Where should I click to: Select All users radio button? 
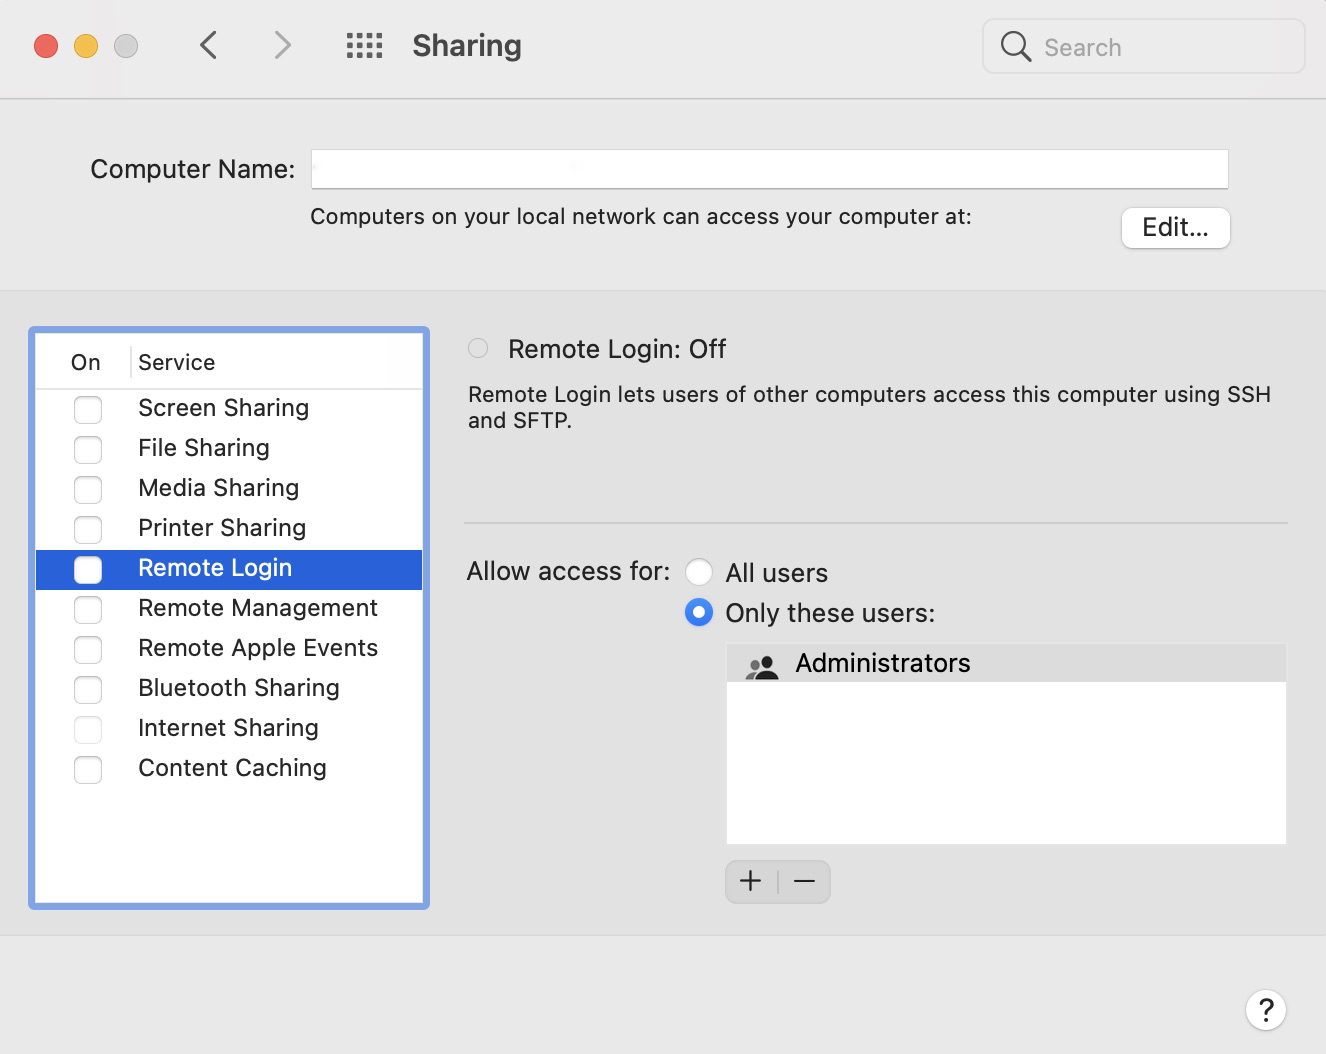[x=699, y=572]
